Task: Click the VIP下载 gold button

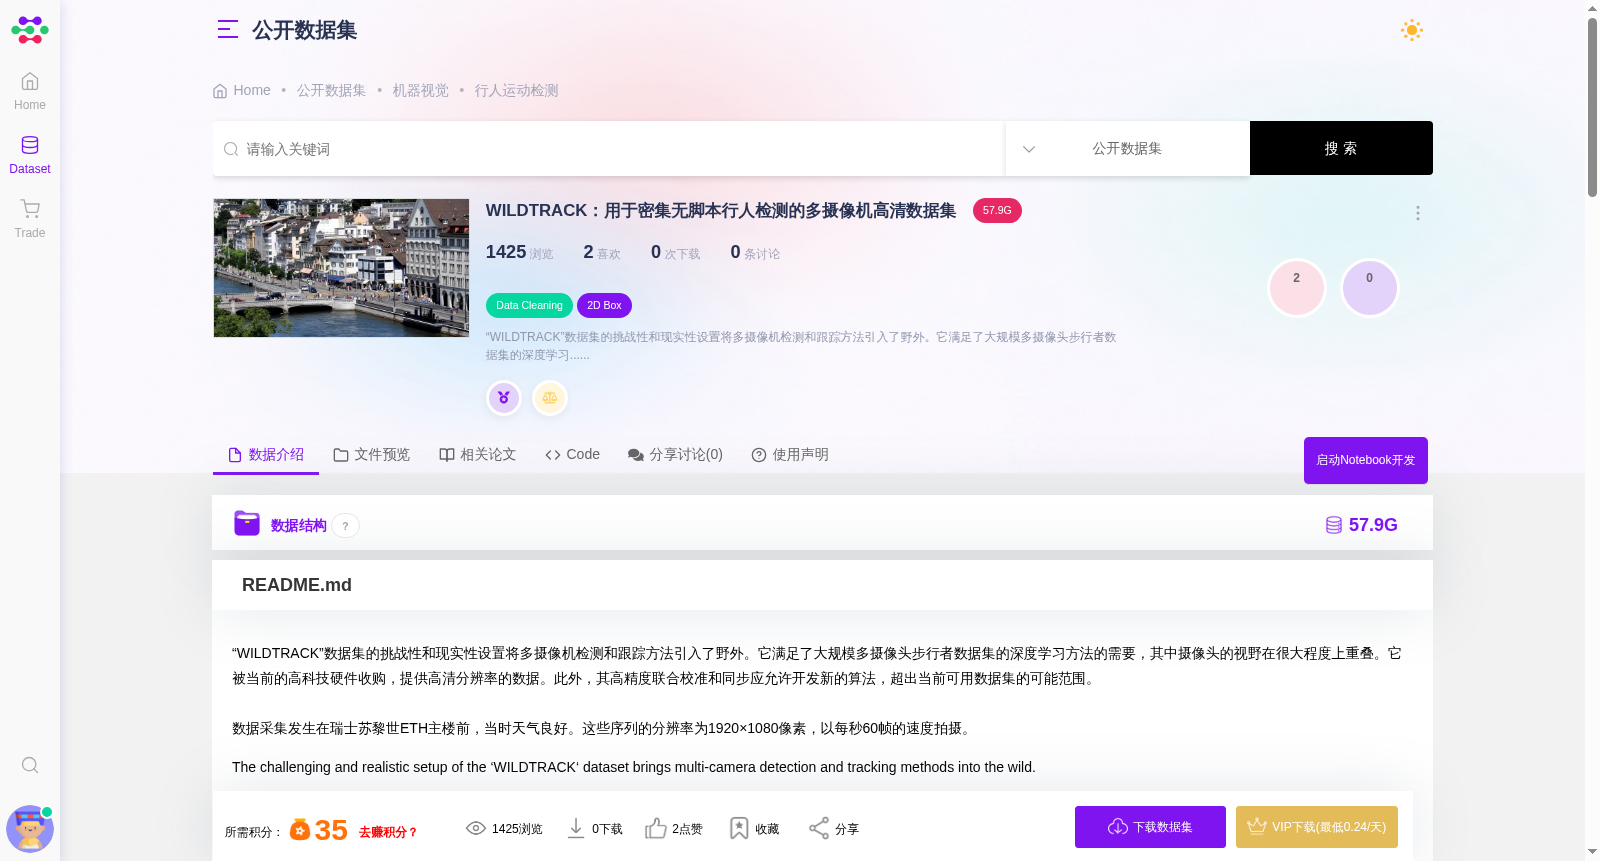Action: pos(1317,827)
